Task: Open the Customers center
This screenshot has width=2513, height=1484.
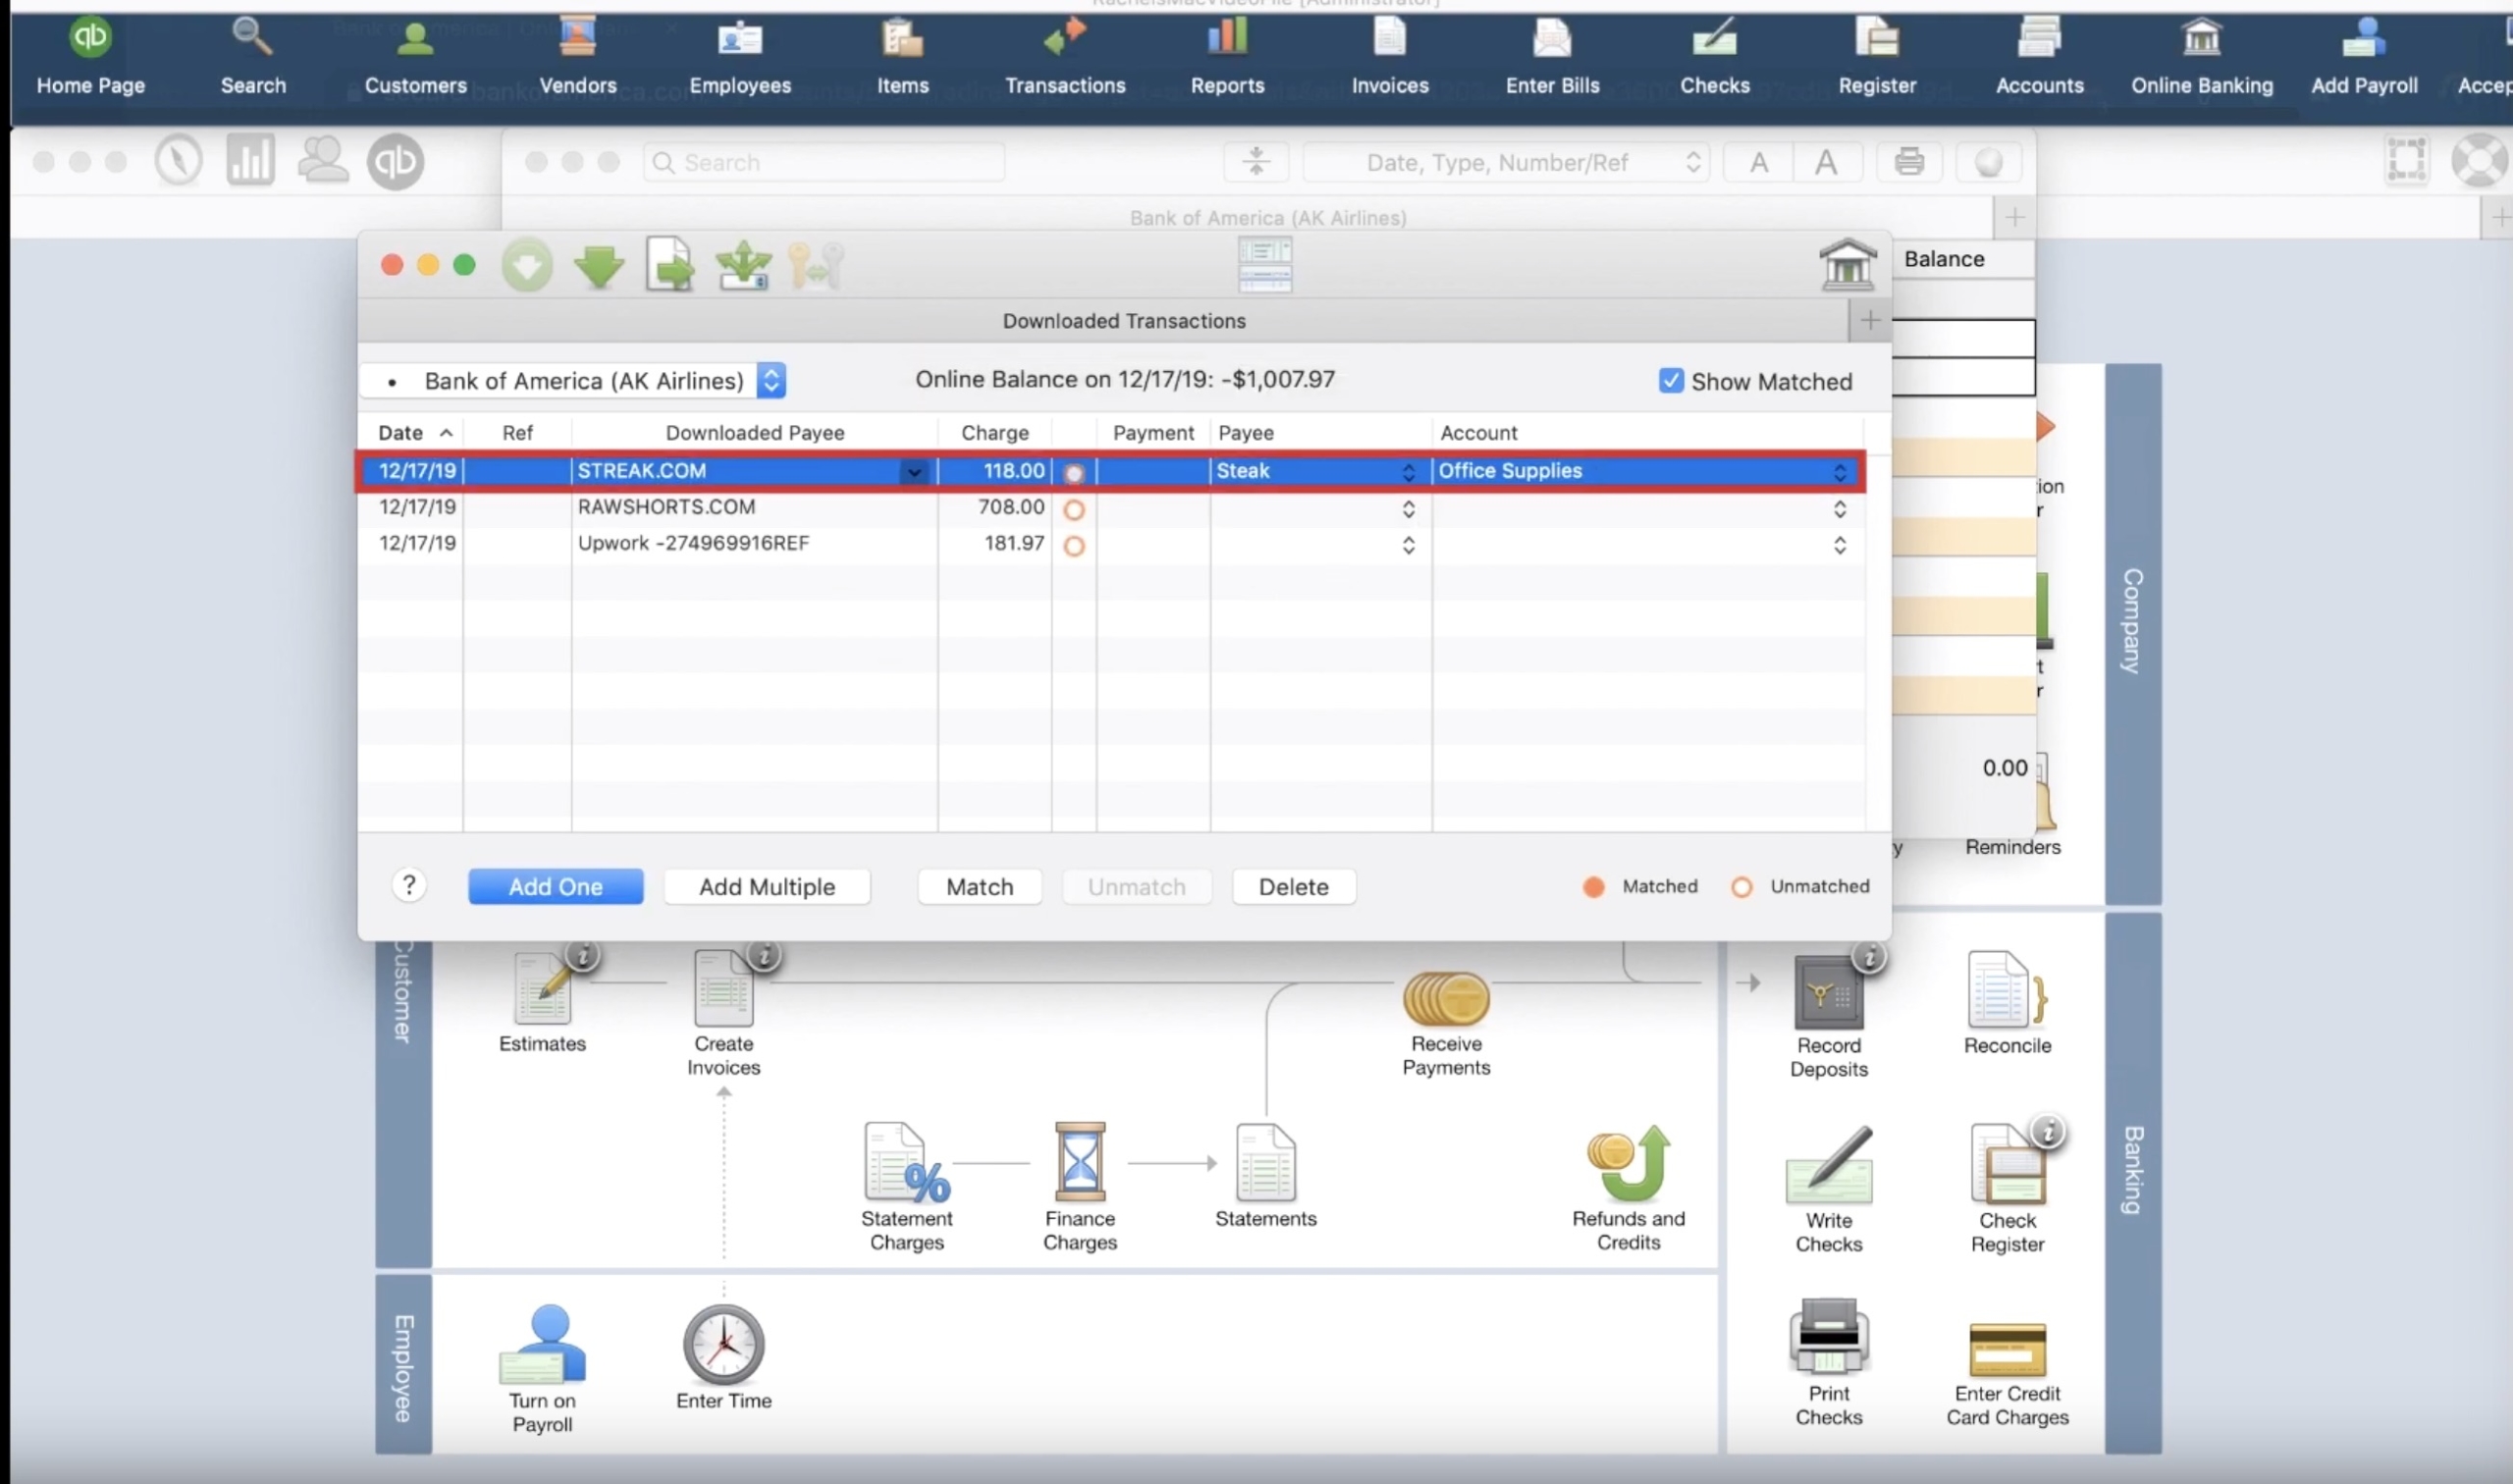Action: (x=415, y=55)
